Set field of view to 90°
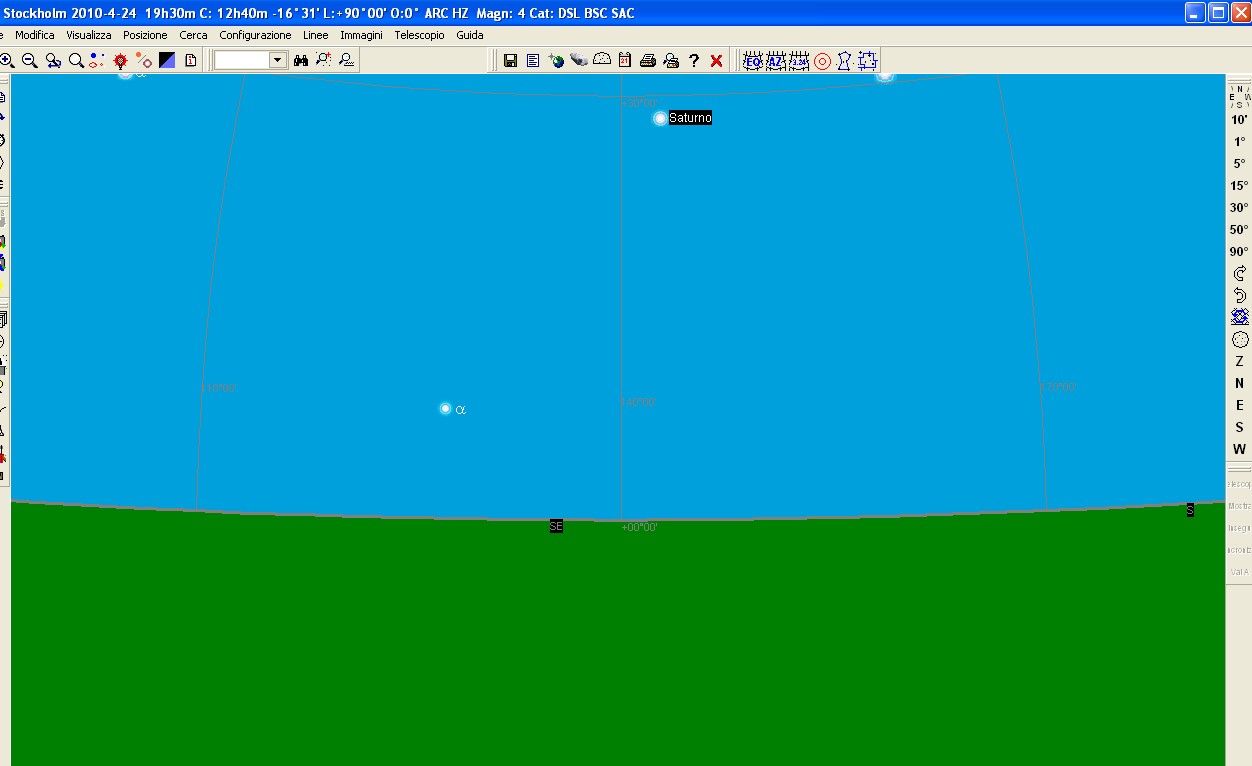This screenshot has width=1252, height=766. point(1239,252)
